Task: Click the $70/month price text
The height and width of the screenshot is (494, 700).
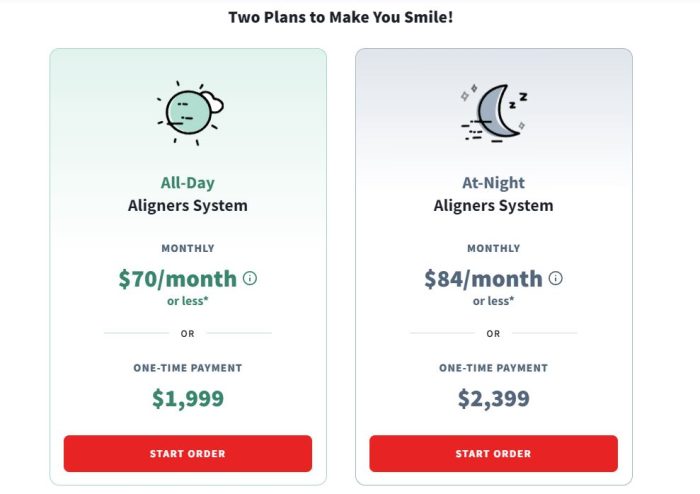Action: click(x=178, y=279)
